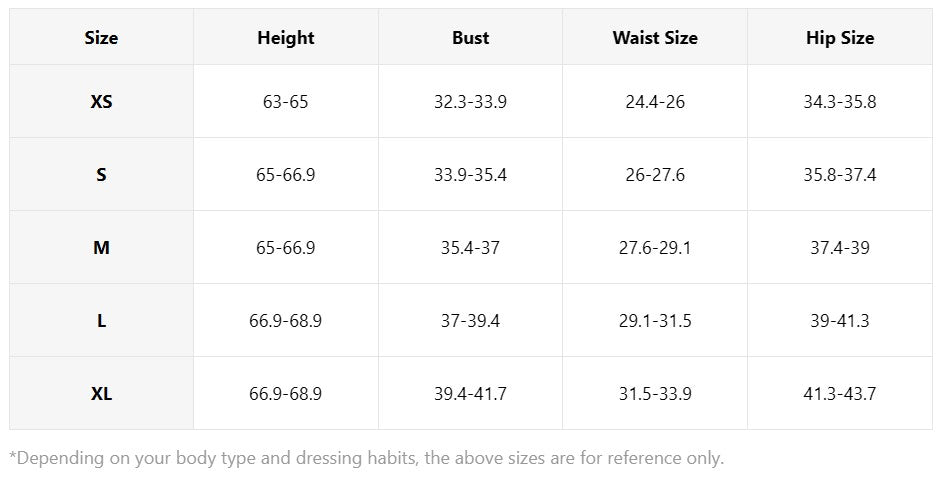The image size is (939, 479).
Task: Click the Waist Size column header
Action: [x=655, y=37]
